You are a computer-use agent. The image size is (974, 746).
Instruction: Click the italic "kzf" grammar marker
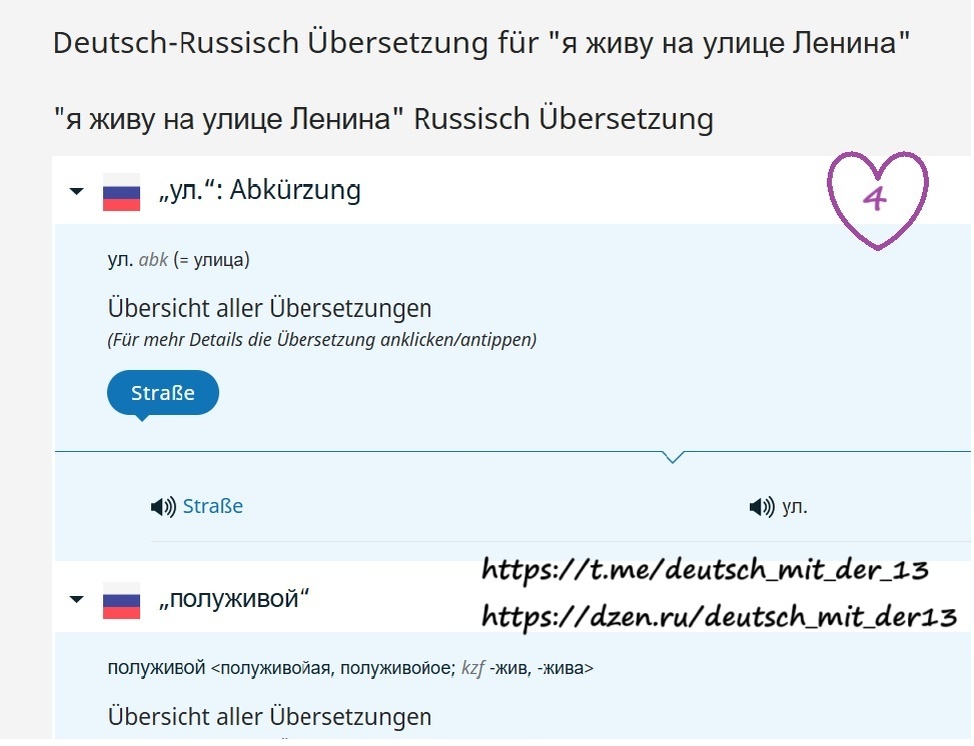coord(474,667)
